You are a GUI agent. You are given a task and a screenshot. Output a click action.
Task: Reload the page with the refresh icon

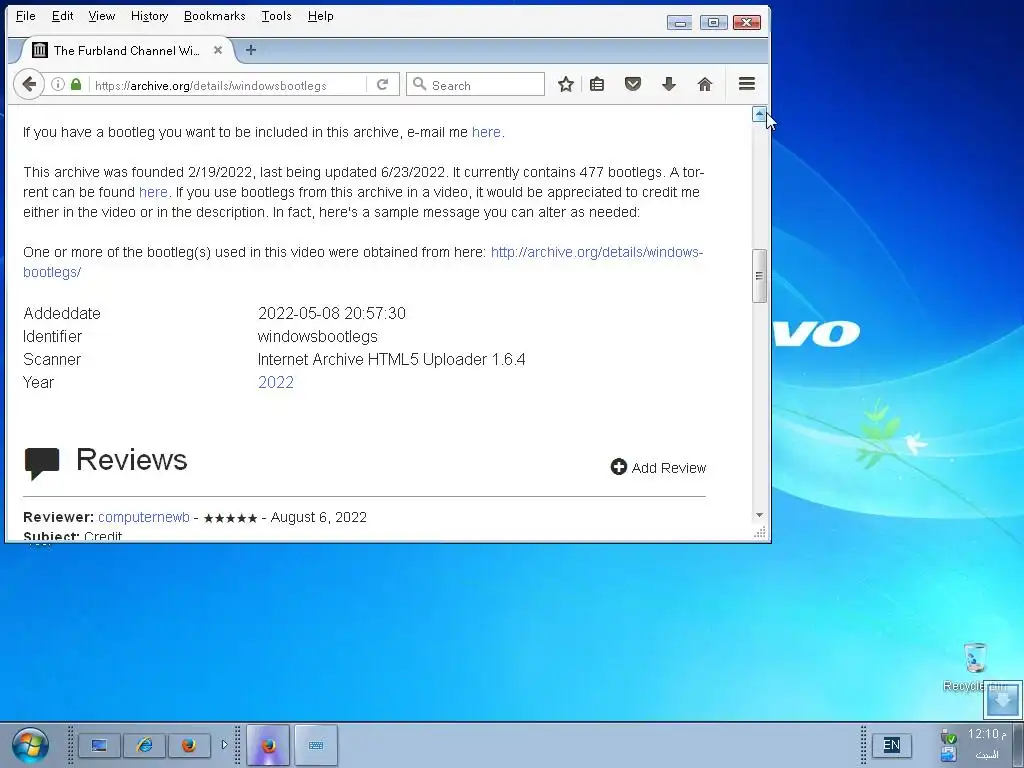click(x=383, y=84)
